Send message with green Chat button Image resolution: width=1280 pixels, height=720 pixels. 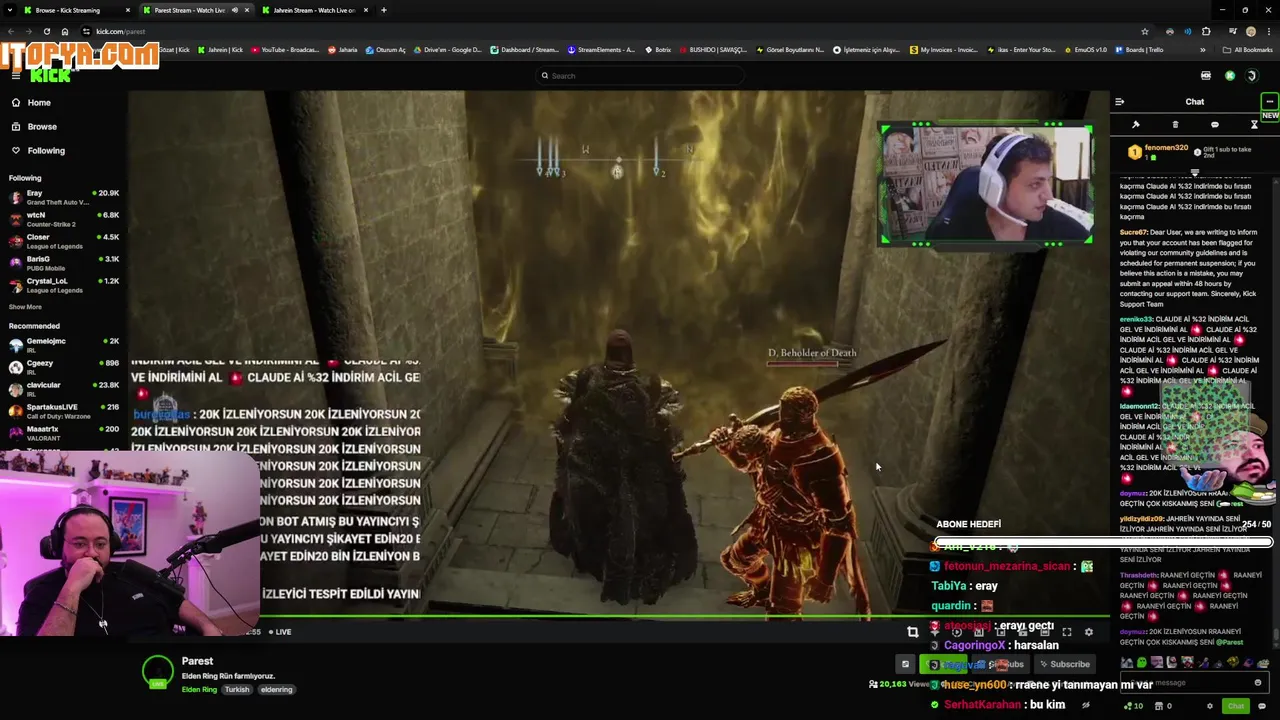1236,706
